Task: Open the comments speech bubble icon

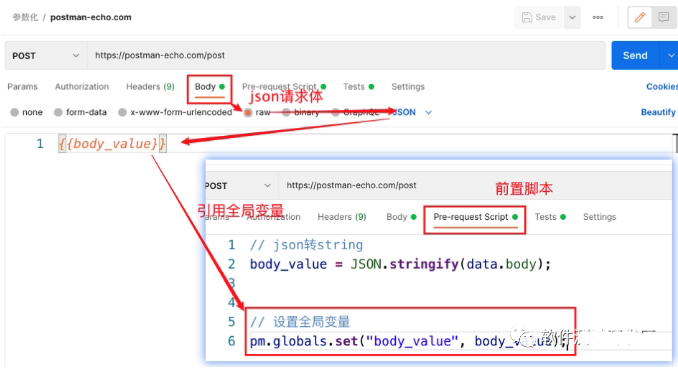Action: [663, 17]
